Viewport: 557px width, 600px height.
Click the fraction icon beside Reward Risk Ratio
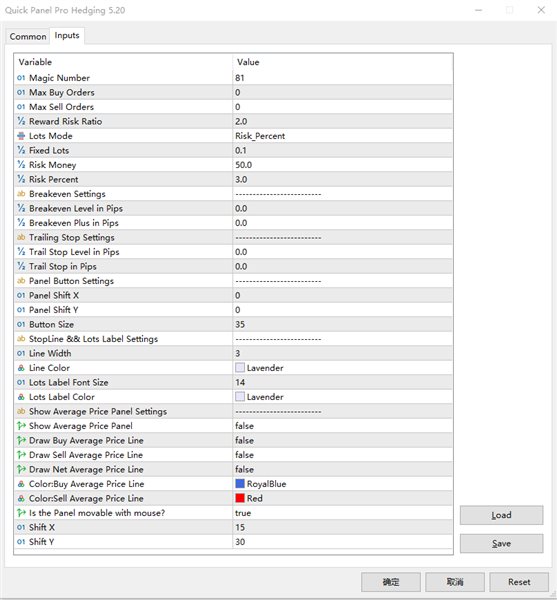click(x=21, y=121)
